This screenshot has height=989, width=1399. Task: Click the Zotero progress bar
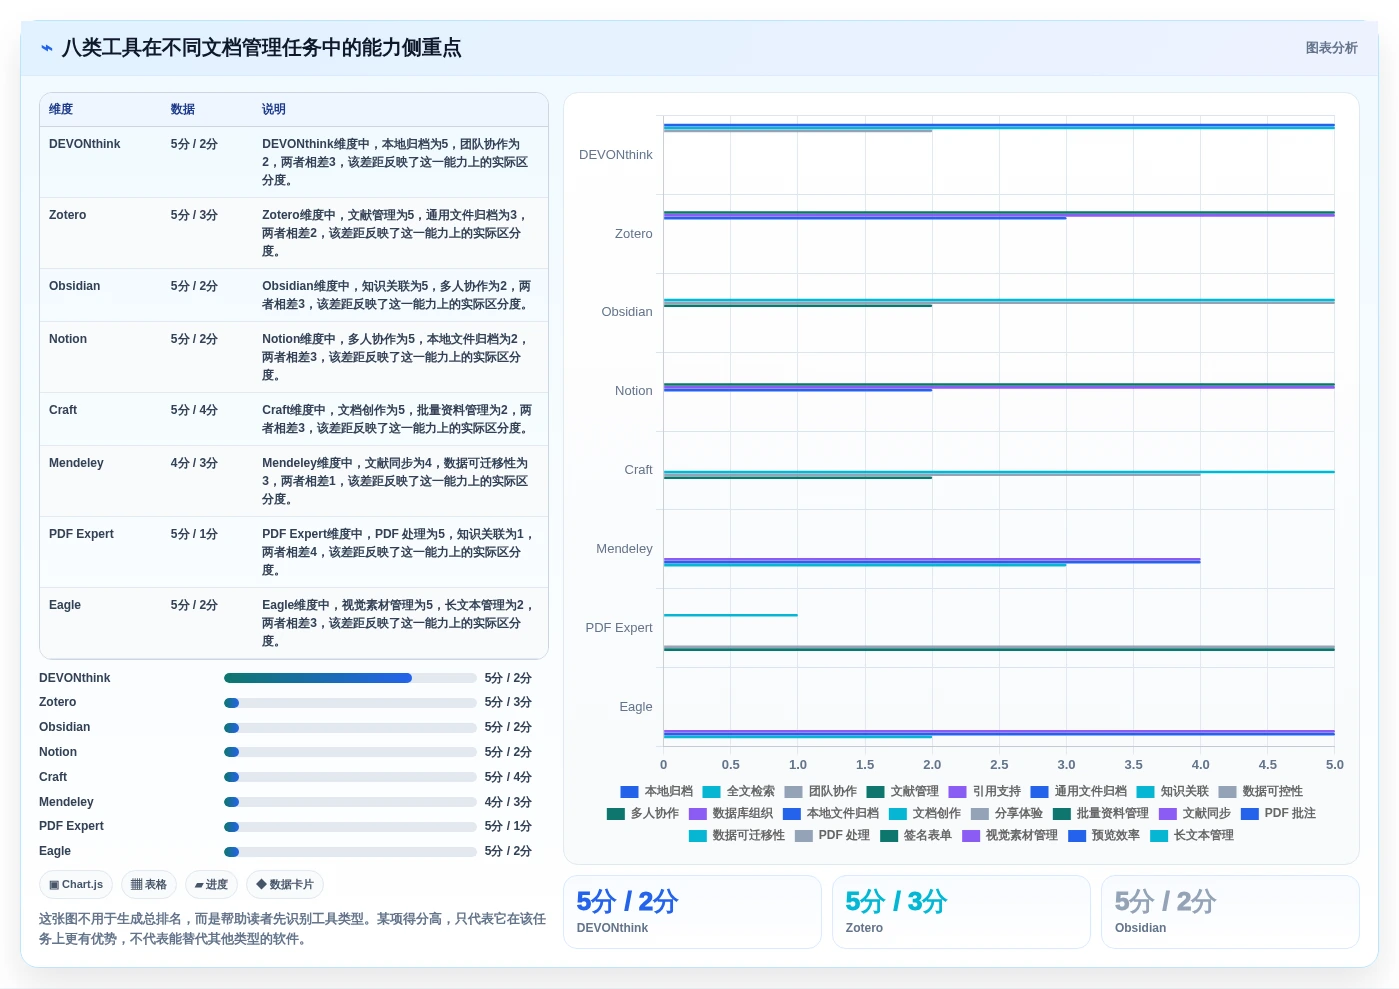(350, 703)
